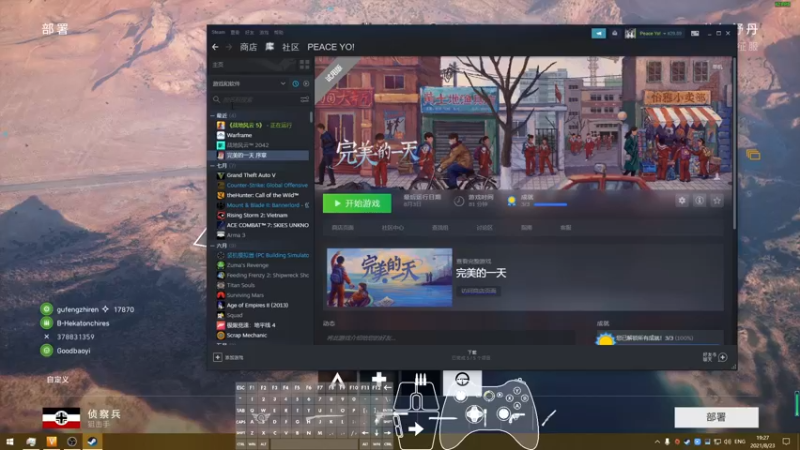Open the Windows Start menu
Viewport: 800px width, 450px height.
pos(10,441)
